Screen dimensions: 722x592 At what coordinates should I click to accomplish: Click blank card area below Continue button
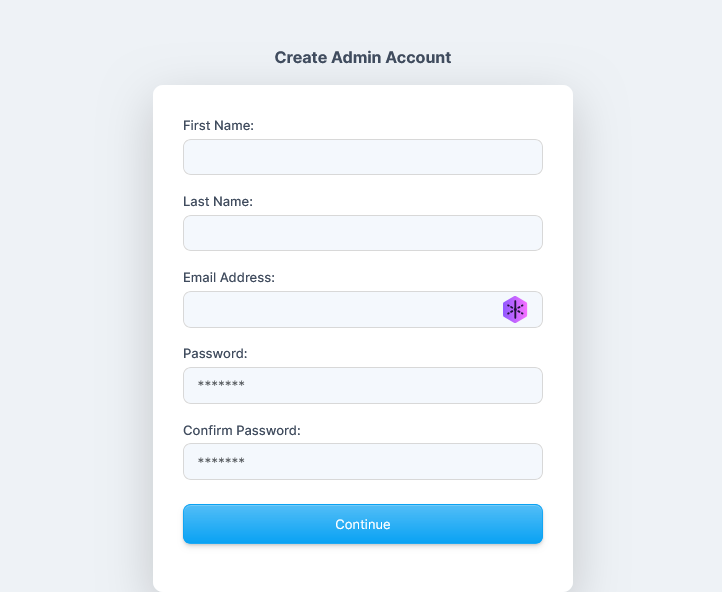click(363, 567)
